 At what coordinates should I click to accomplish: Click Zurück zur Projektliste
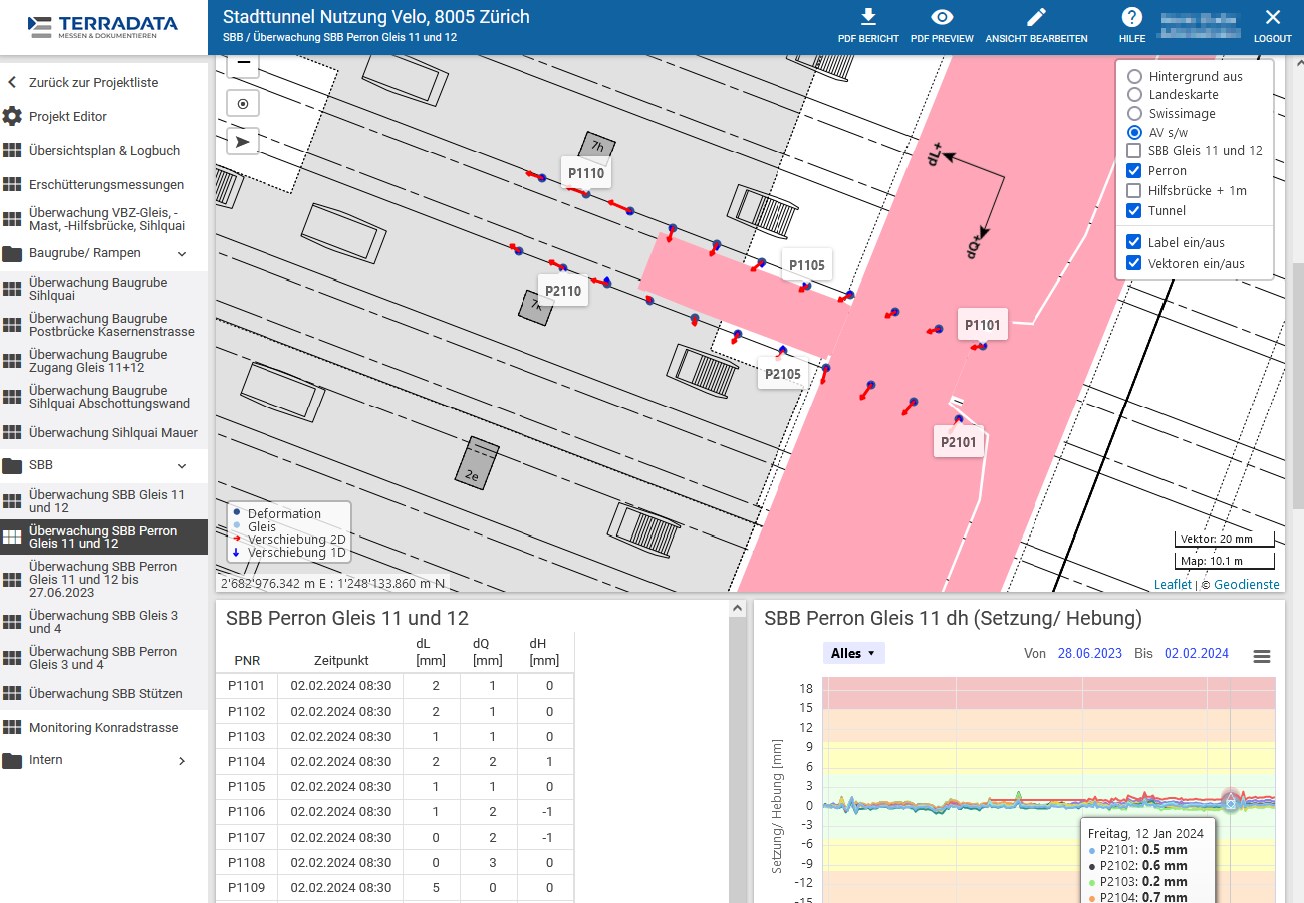(93, 82)
